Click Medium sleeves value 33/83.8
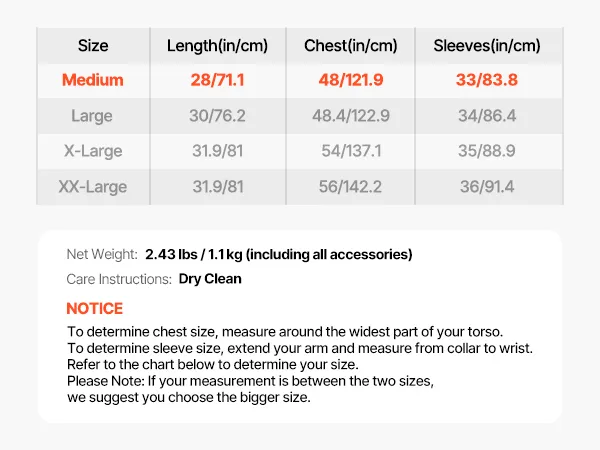Image resolution: width=600 pixels, height=450 pixels. [487, 80]
